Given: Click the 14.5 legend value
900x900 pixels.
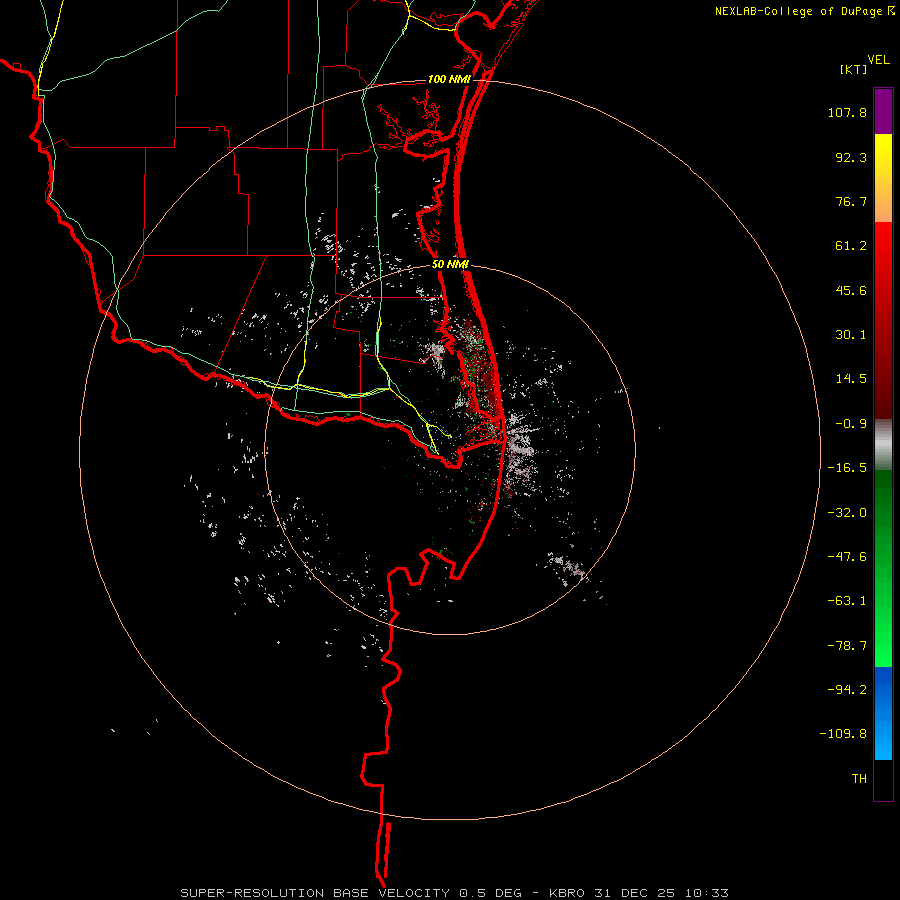Looking at the screenshot, I should point(851,379).
